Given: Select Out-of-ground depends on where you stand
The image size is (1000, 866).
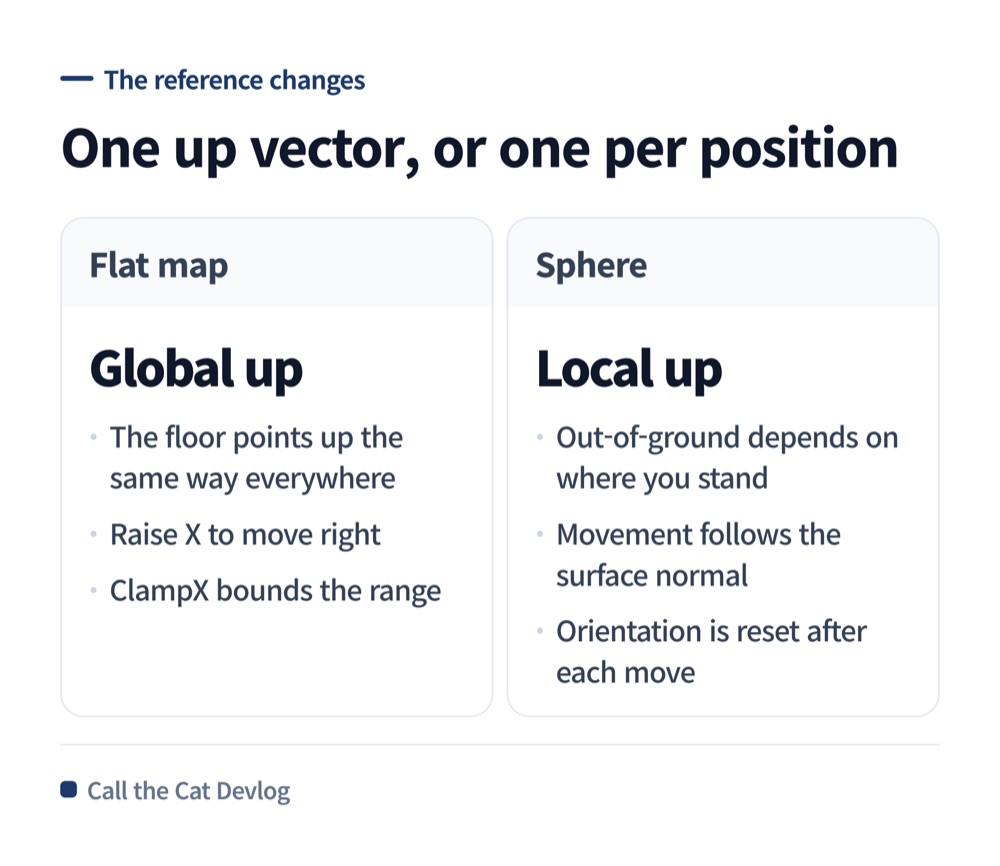Looking at the screenshot, I should click(727, 458).
